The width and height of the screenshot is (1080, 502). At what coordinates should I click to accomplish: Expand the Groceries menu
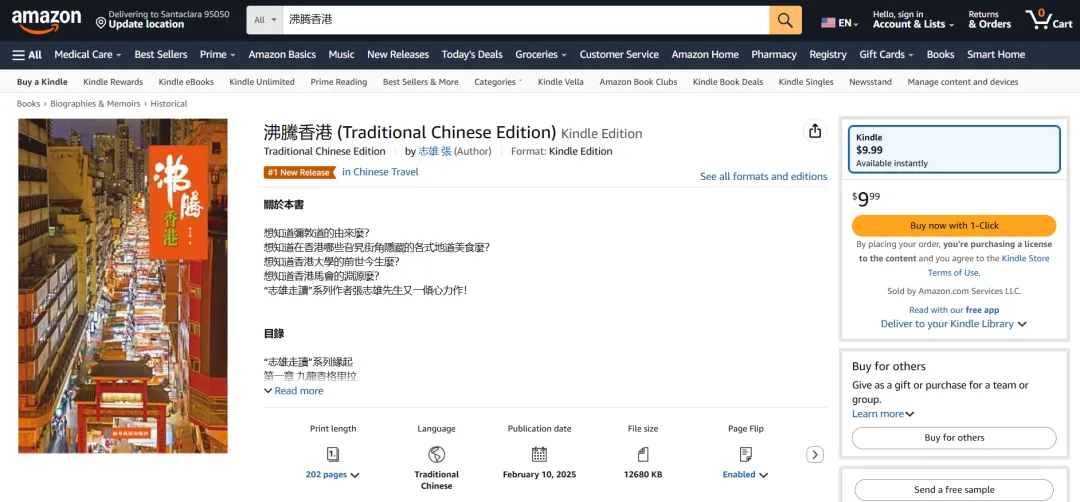tap(541, 54)
